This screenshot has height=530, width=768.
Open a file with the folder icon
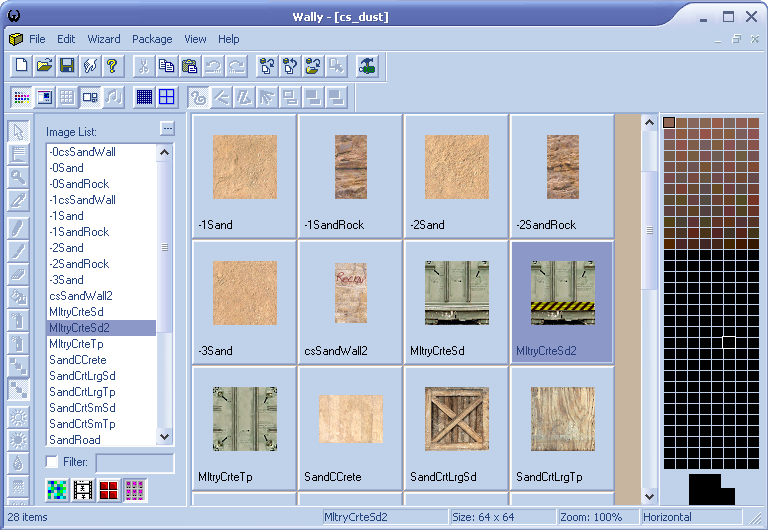click(x=44, y=66)
